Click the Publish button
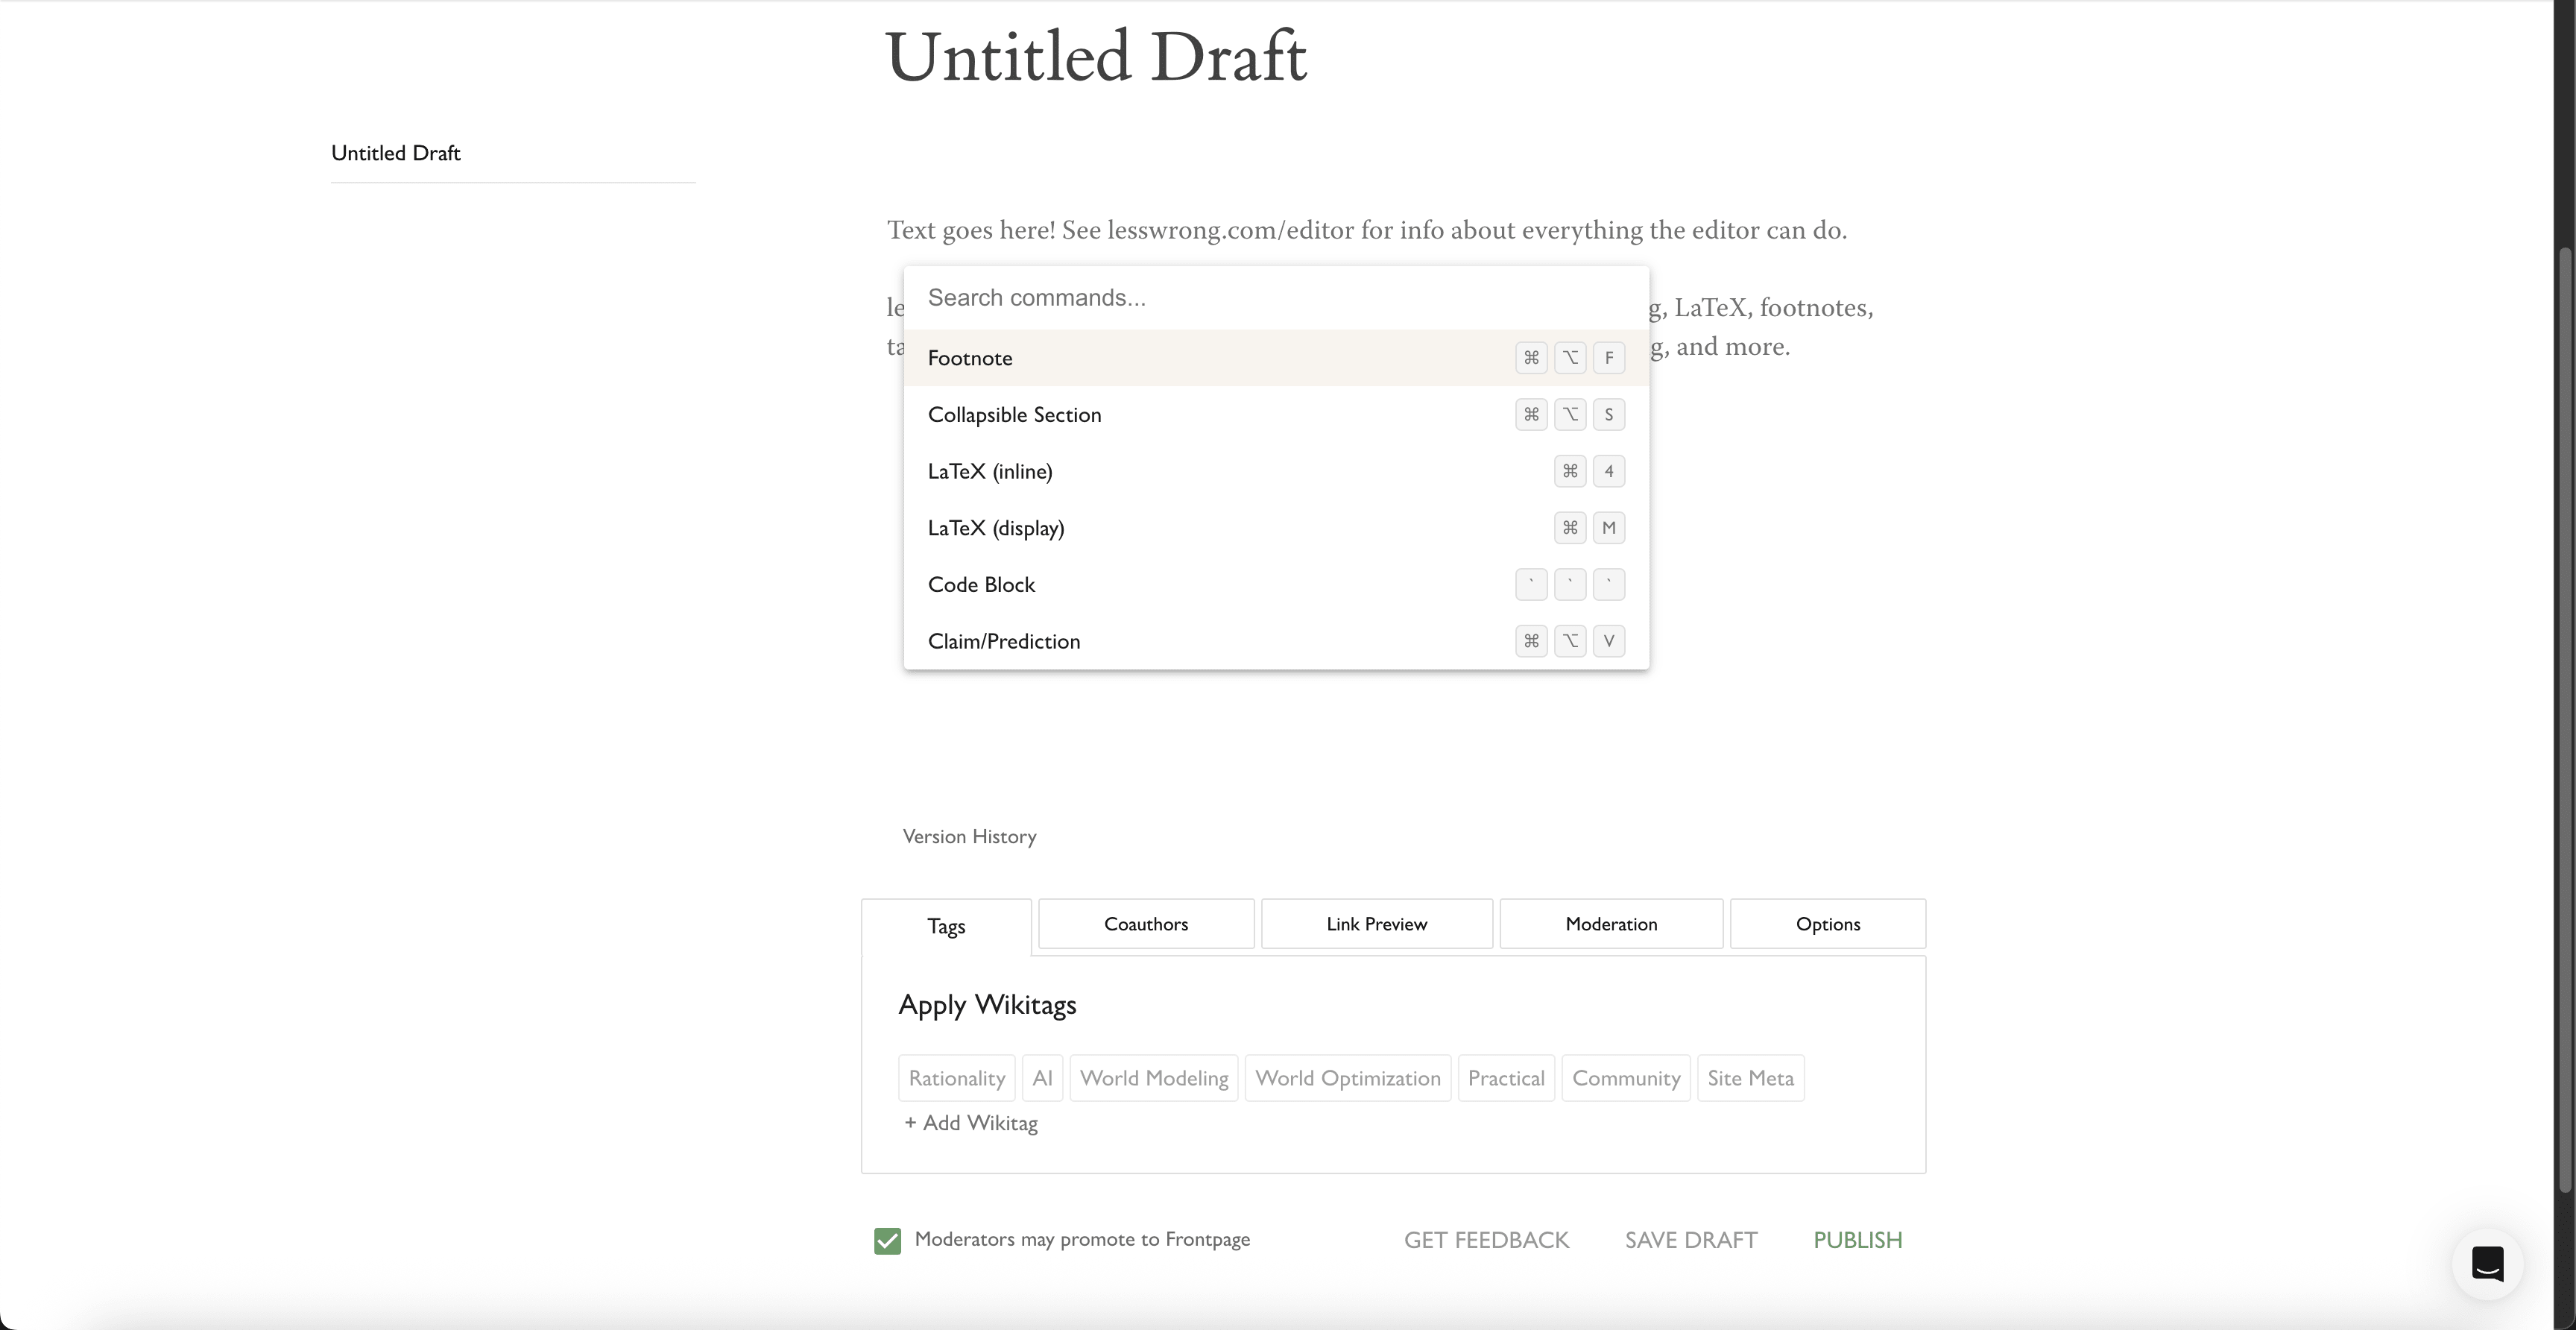This screenshot has height=1330, width=2576. [1857, 1240]
